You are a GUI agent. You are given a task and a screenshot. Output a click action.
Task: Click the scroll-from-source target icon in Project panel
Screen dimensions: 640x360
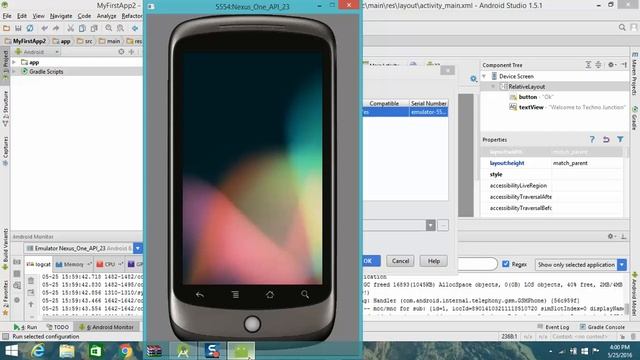click(121, 52)
